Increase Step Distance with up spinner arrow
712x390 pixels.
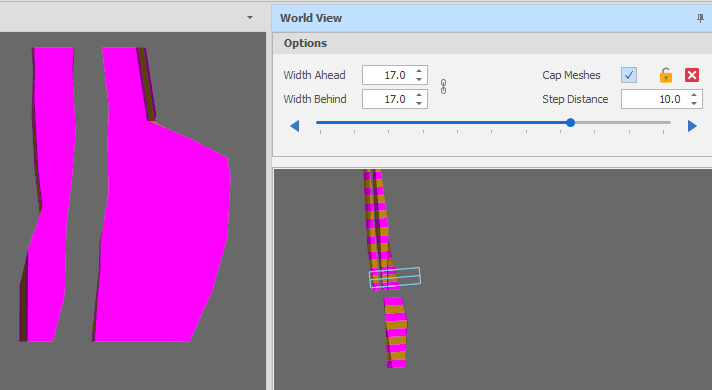[694, 95]
